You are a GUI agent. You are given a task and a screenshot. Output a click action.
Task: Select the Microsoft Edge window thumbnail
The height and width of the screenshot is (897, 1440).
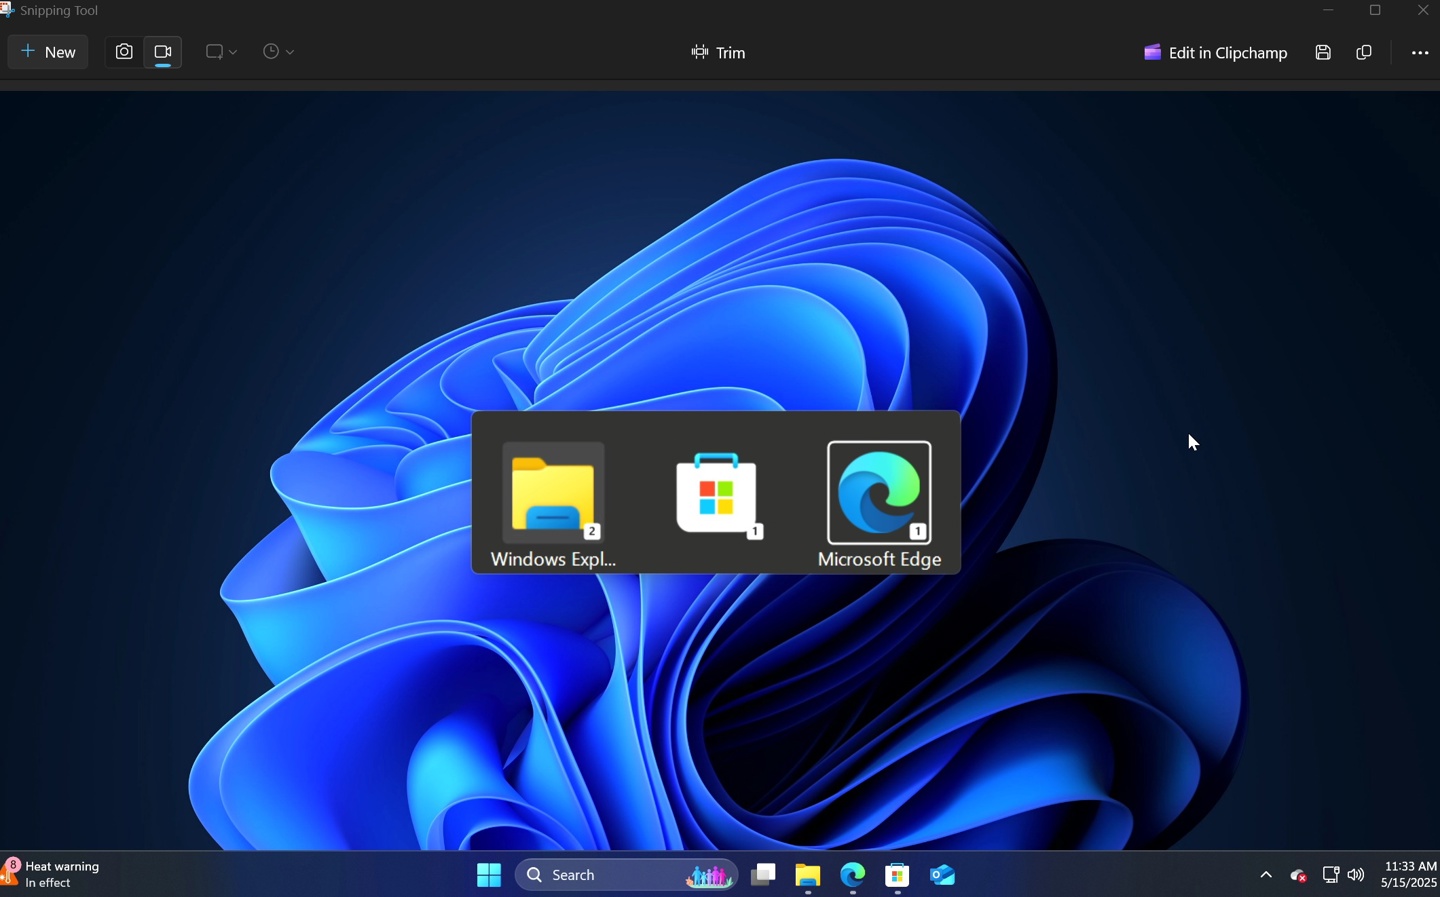coord(878,495)
